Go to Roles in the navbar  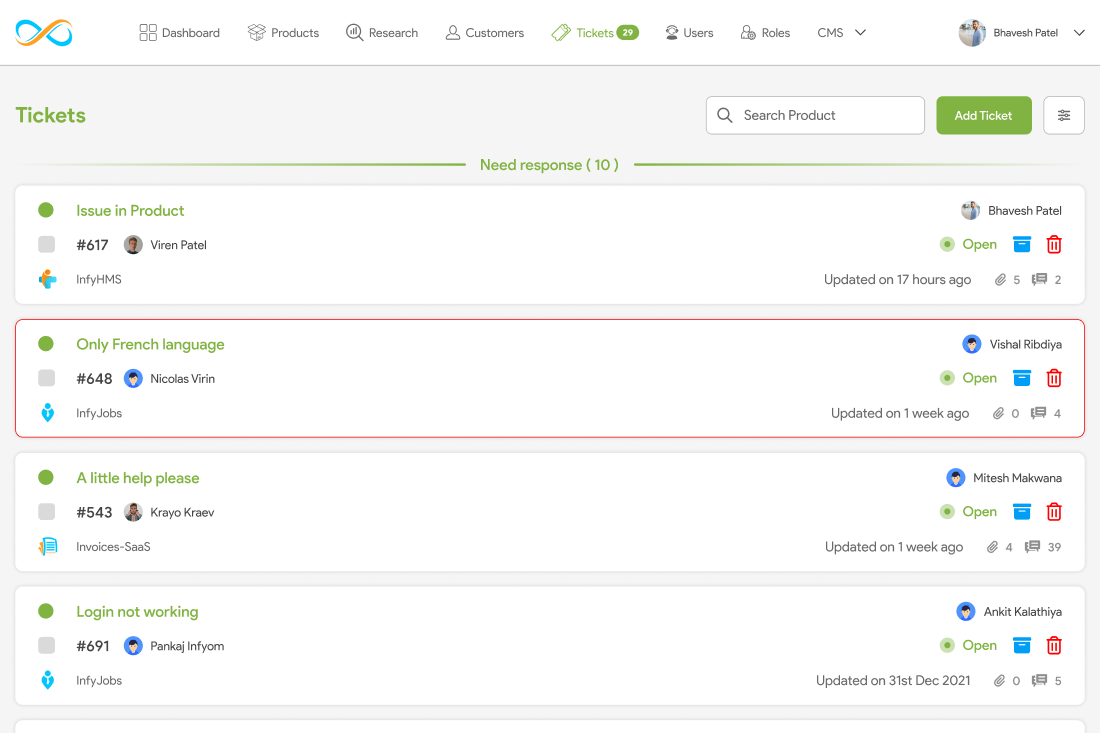765,33
